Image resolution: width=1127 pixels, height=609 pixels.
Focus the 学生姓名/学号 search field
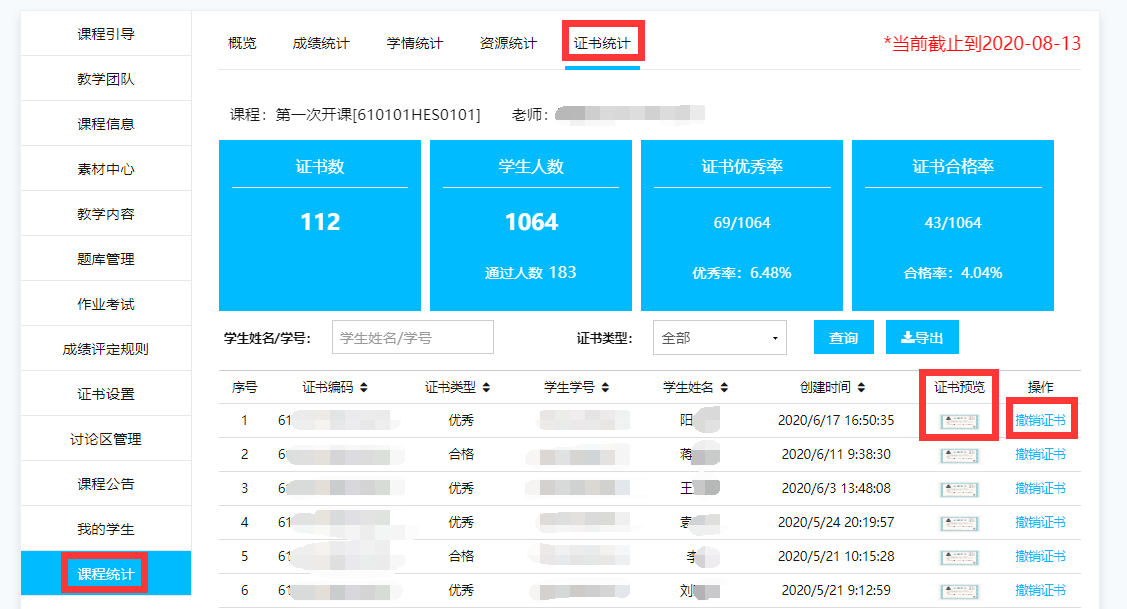[412, 338]
